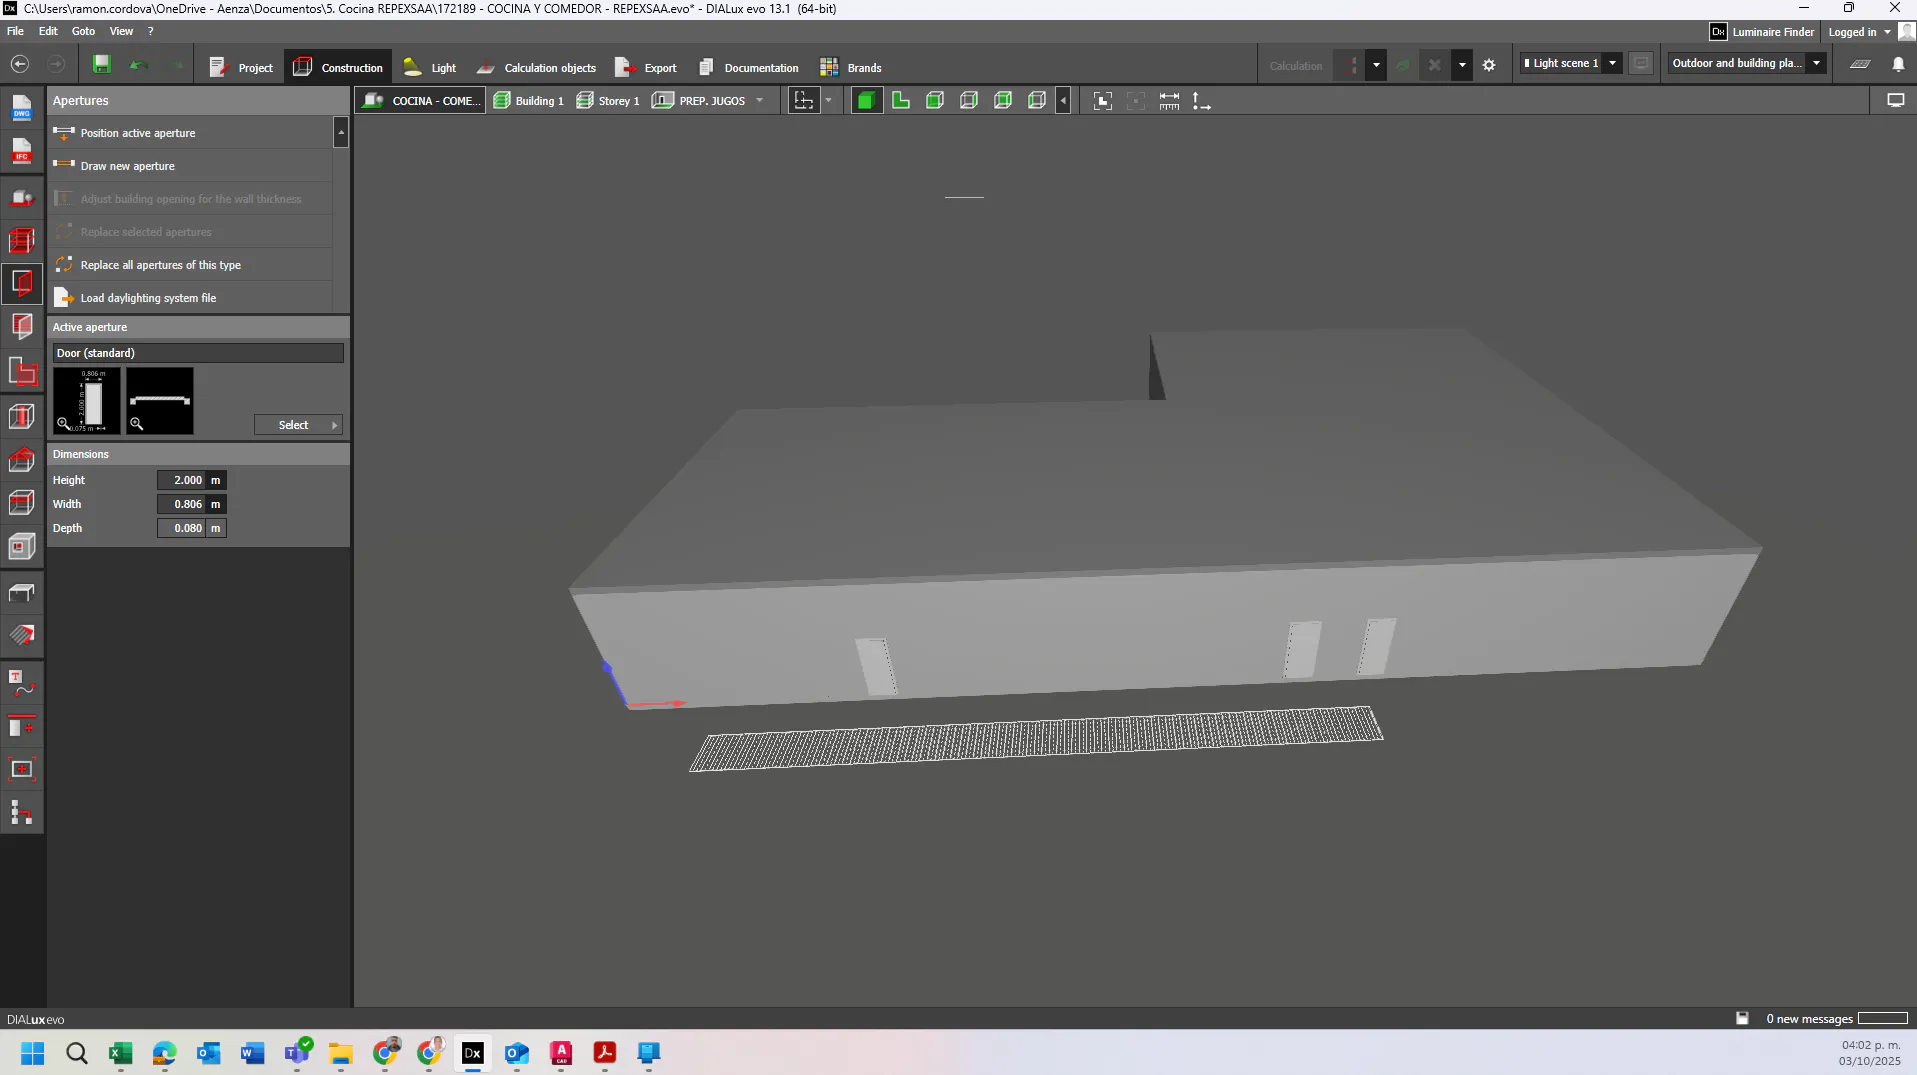Toggle the front view cube button

pyautogui.click(x=934, y=100)
